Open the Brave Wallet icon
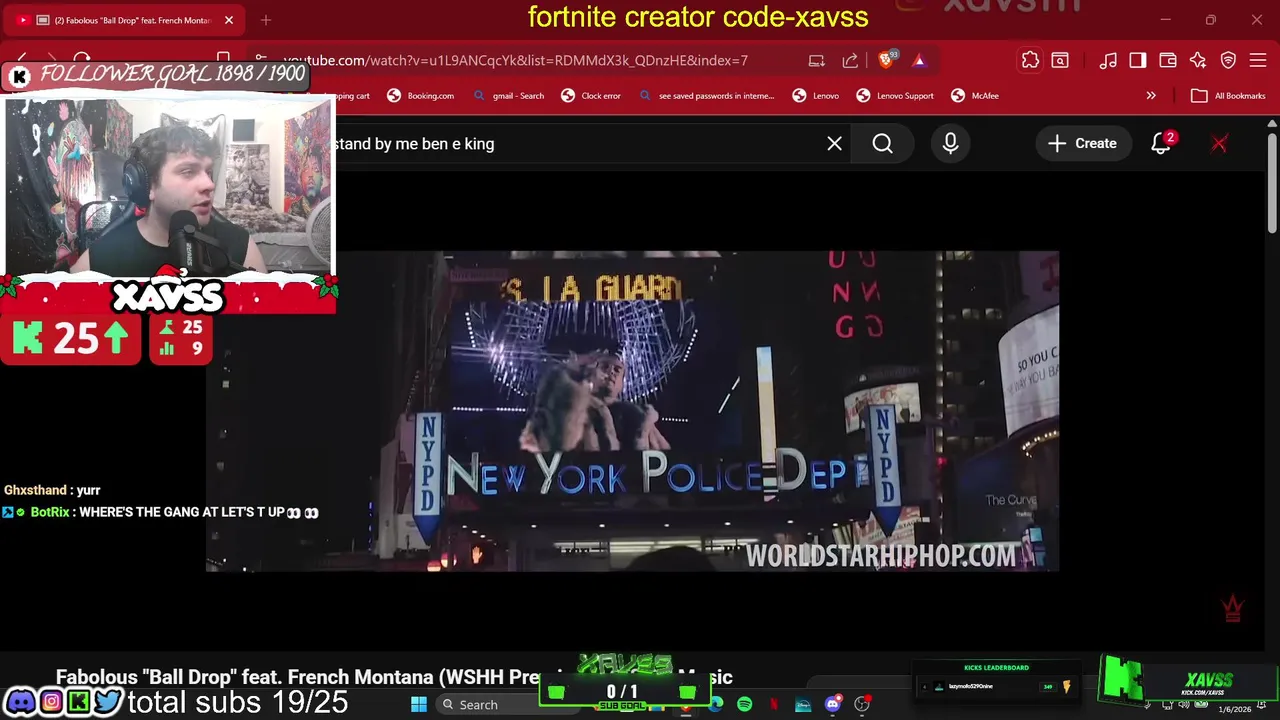The width and height of the screenshot is (1280, 720). (1168, 60)
